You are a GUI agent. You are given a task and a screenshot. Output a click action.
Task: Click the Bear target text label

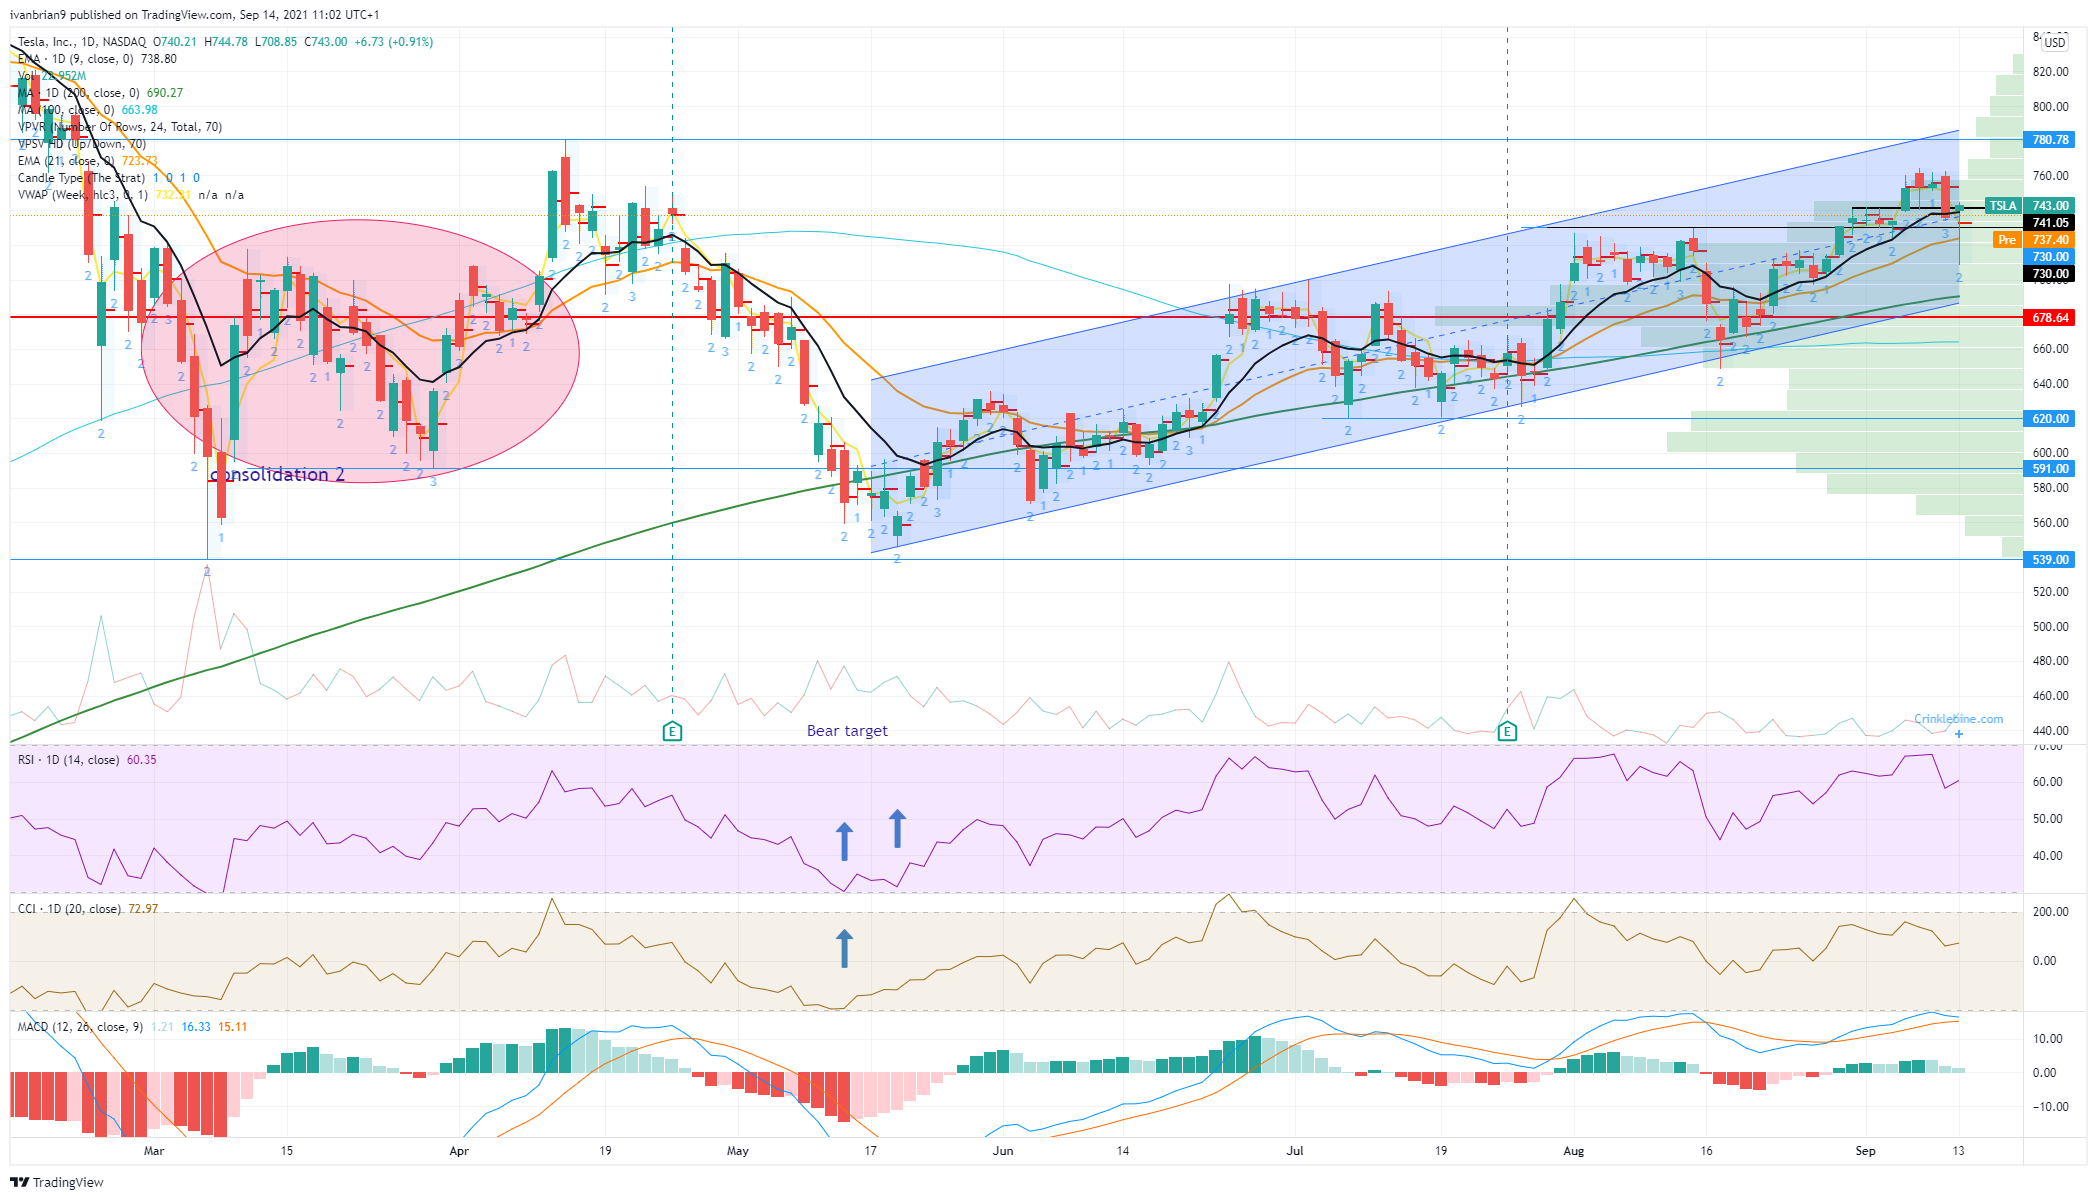pyautogui.click(x=847, y=731)
